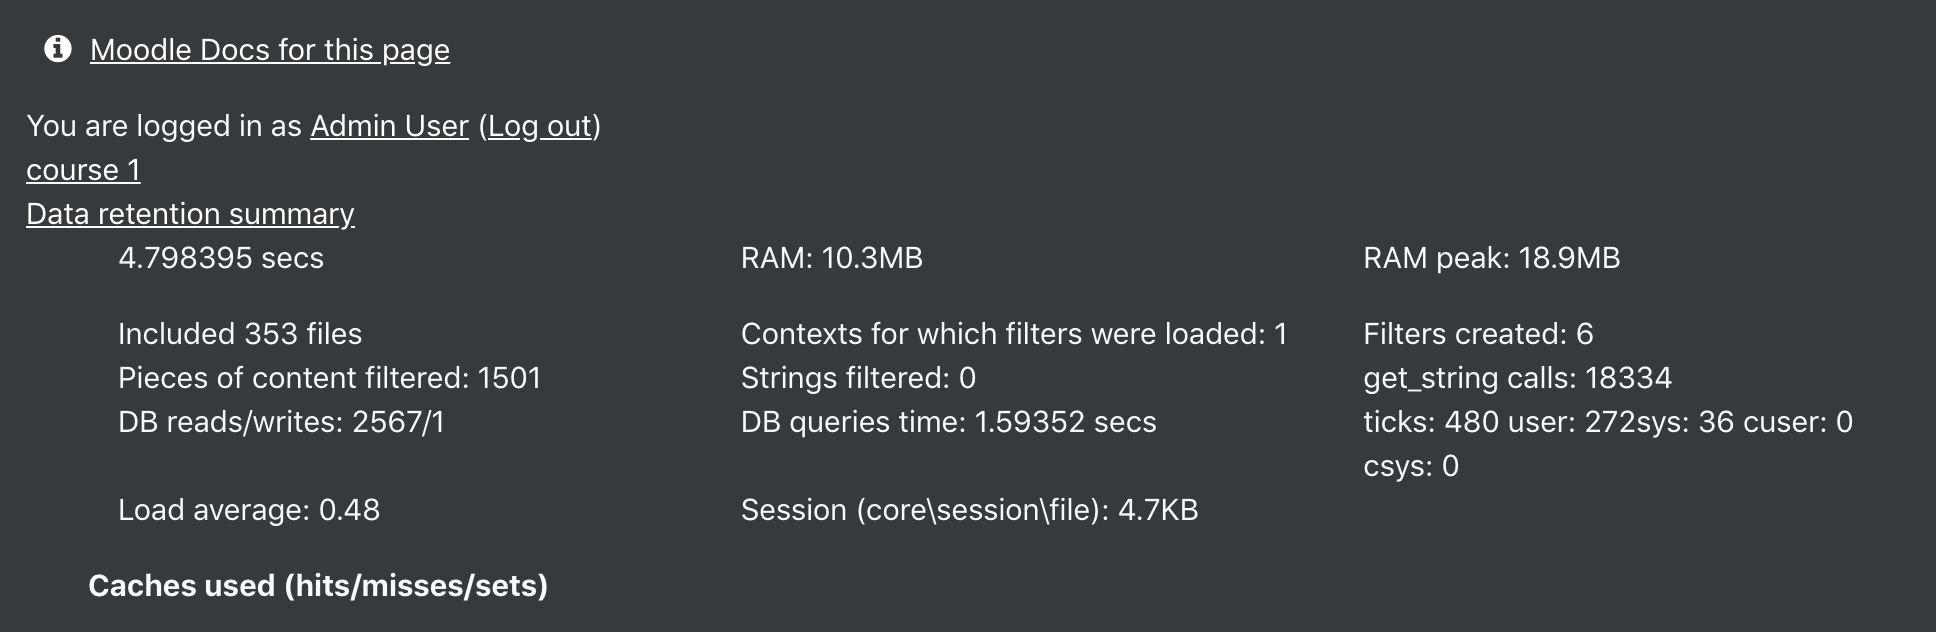The width and height of the screenshot is (1936, 632).
Task: Click the Caches used (hits/misses/sets) heading
Action: pos(318,586)
